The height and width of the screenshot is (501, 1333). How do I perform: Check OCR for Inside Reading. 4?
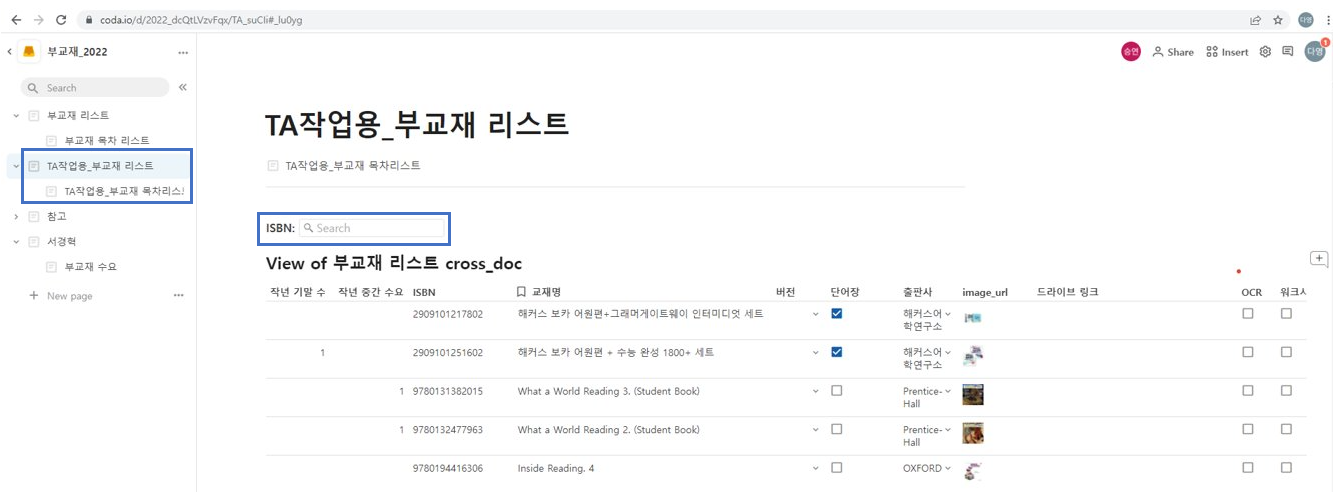click(x=1247, y=467)
